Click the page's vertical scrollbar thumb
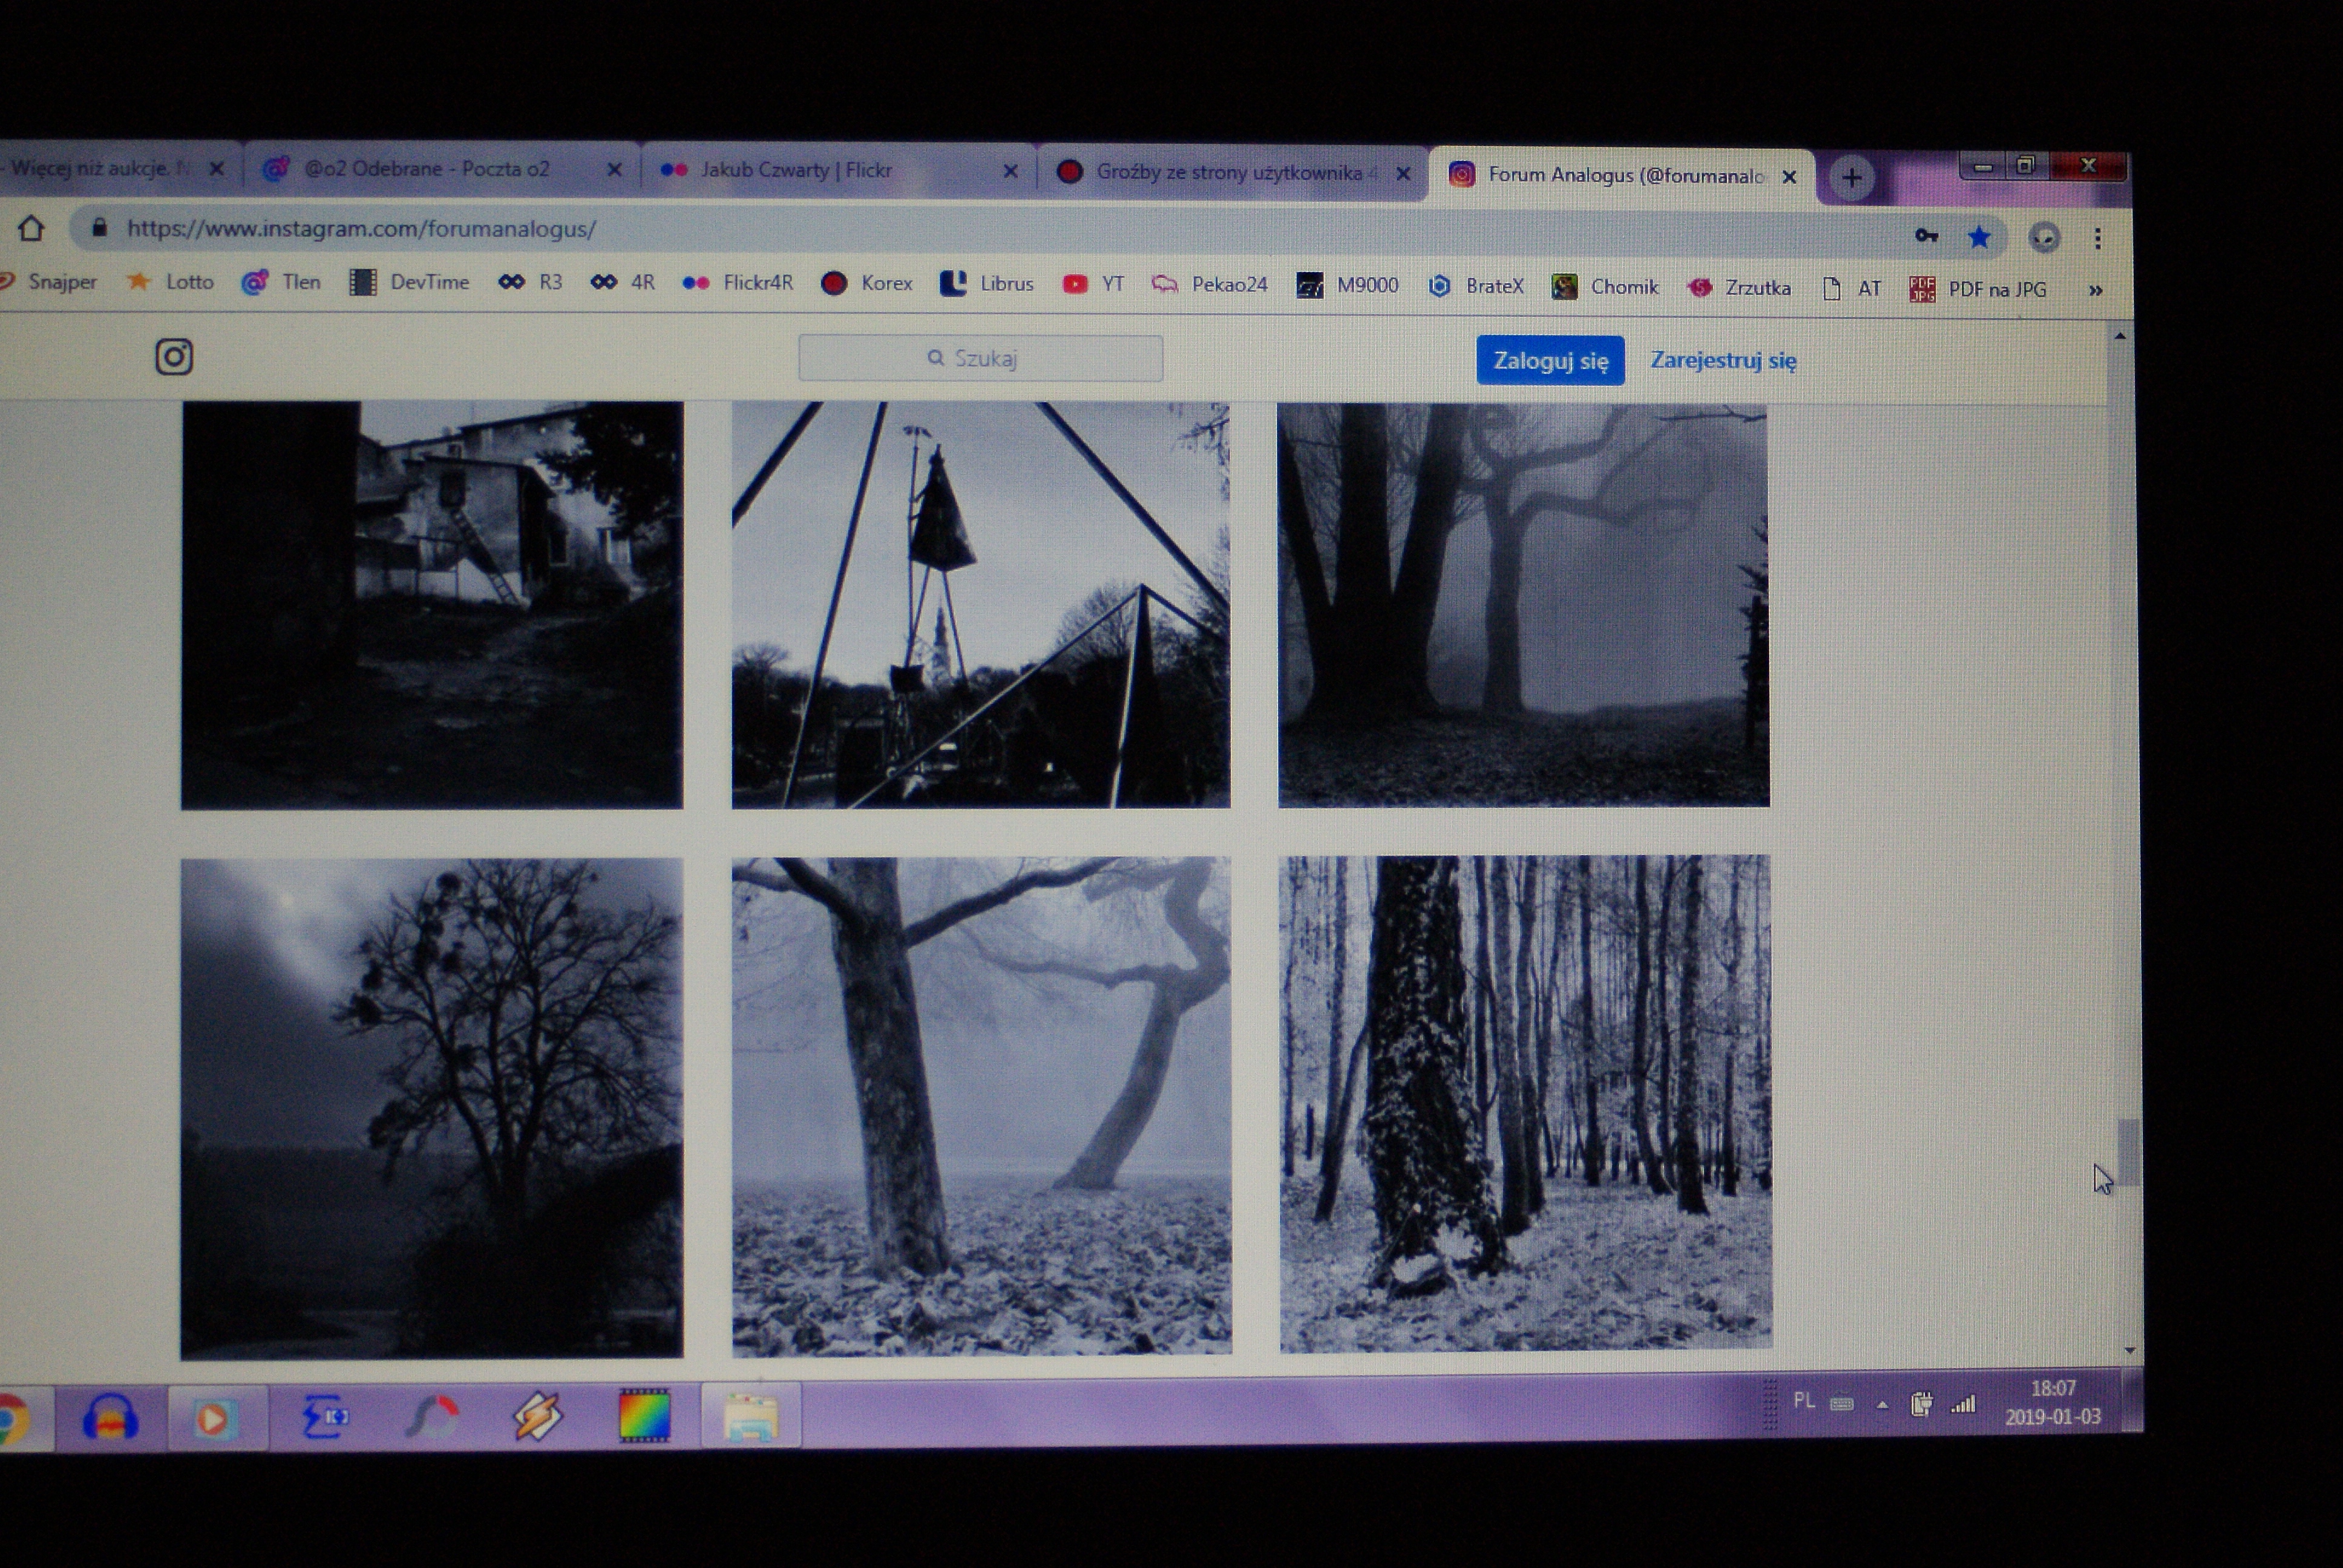This screenshot has height=1568, width=2343. (2128, 1153)
